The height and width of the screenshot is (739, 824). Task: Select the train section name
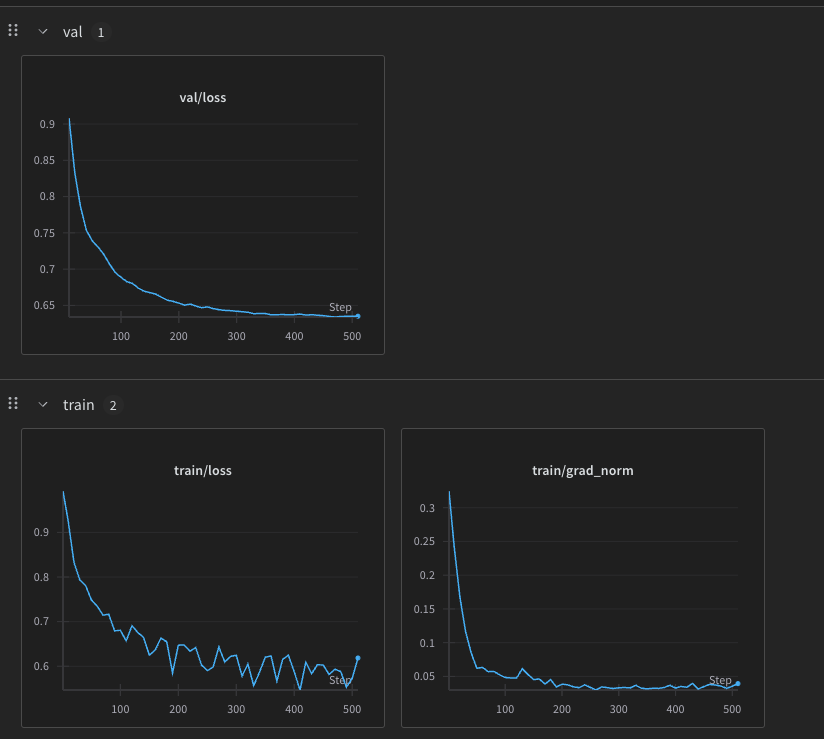pyautogui.click(x=78, y=405)
